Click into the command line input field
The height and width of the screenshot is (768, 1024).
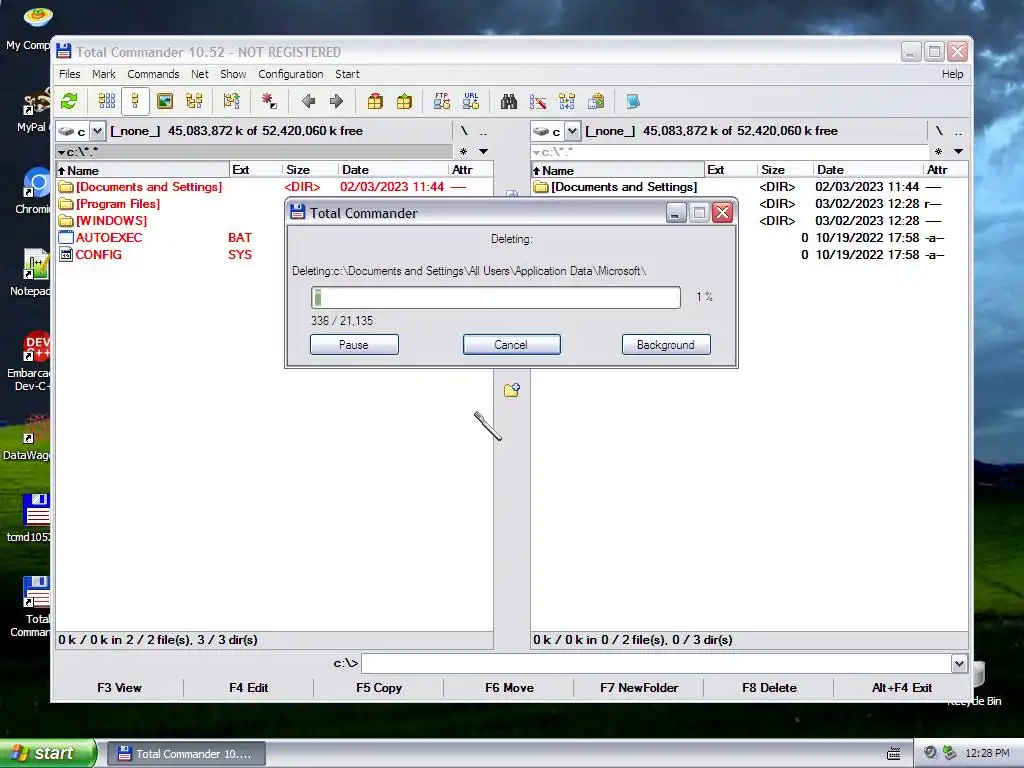(656, 664)
